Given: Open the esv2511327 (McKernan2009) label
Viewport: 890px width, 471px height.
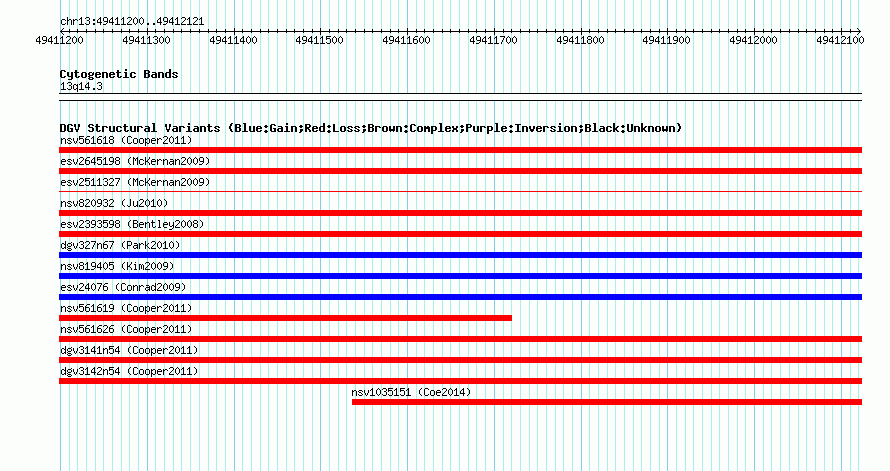Looking at the screenshot, I should 135,182.
